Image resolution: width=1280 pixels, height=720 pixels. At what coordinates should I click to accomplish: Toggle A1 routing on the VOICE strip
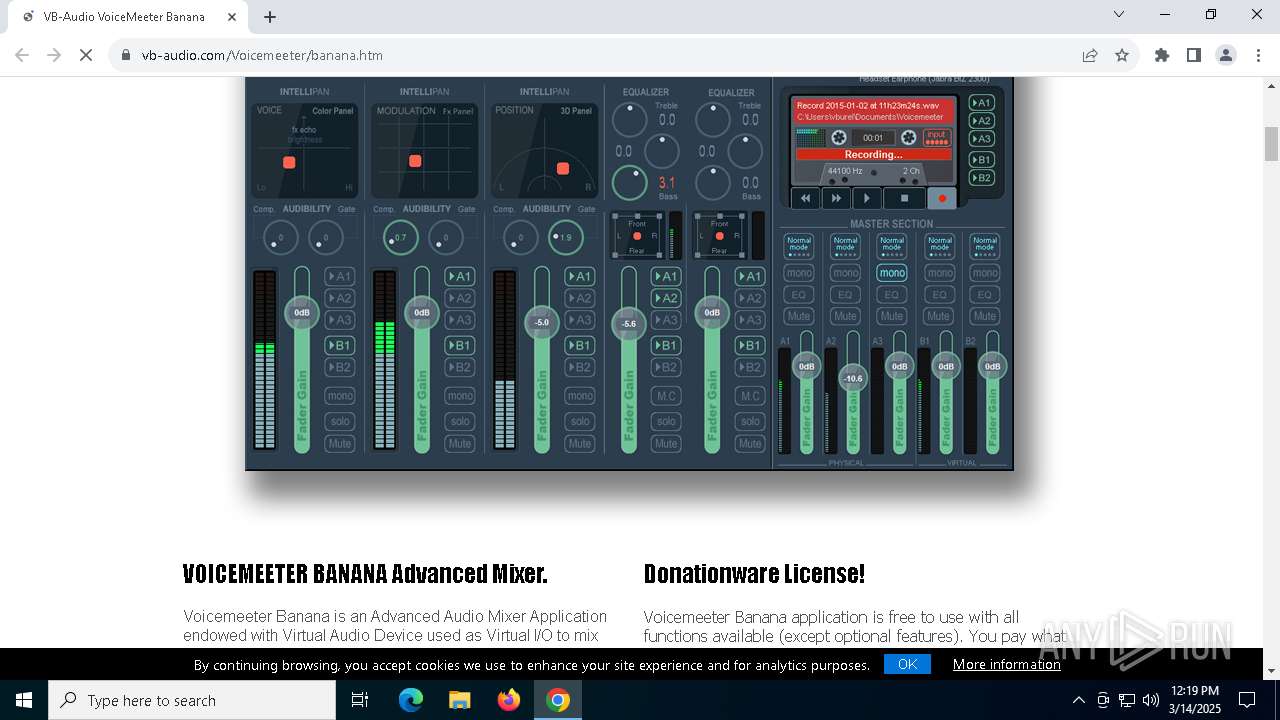coord(340,277)
